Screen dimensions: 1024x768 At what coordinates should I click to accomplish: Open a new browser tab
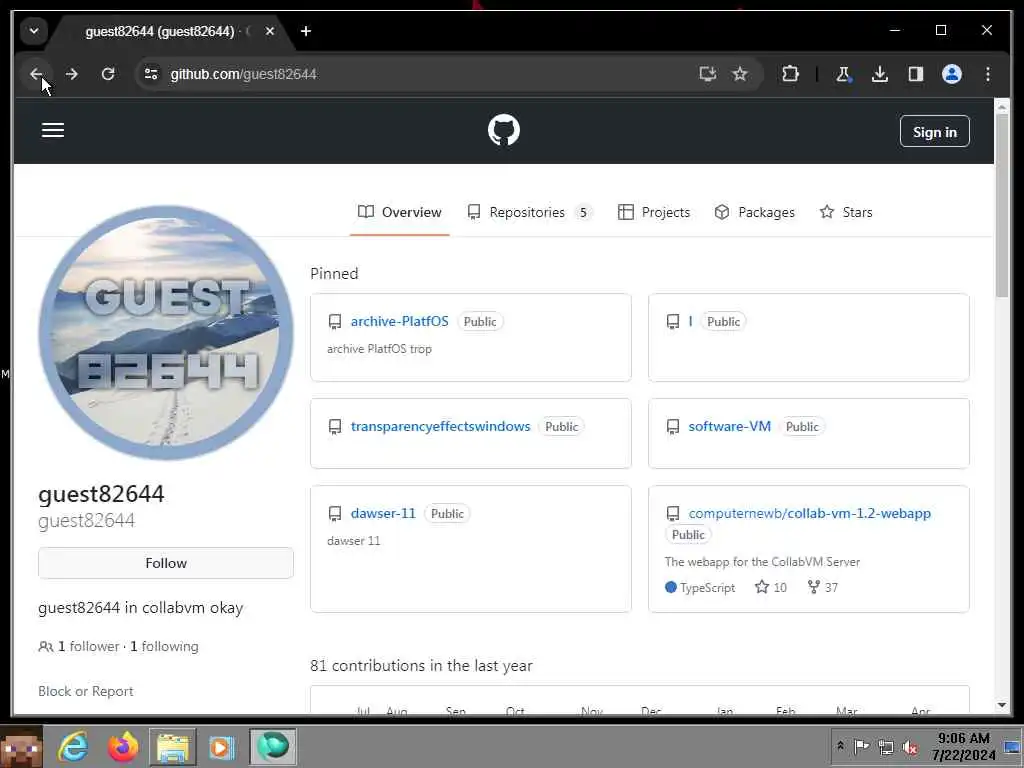[306, 31]
